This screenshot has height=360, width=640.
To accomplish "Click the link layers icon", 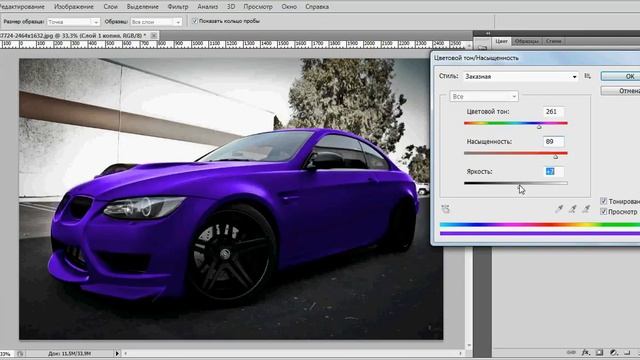I will click(x=571, y=352).
